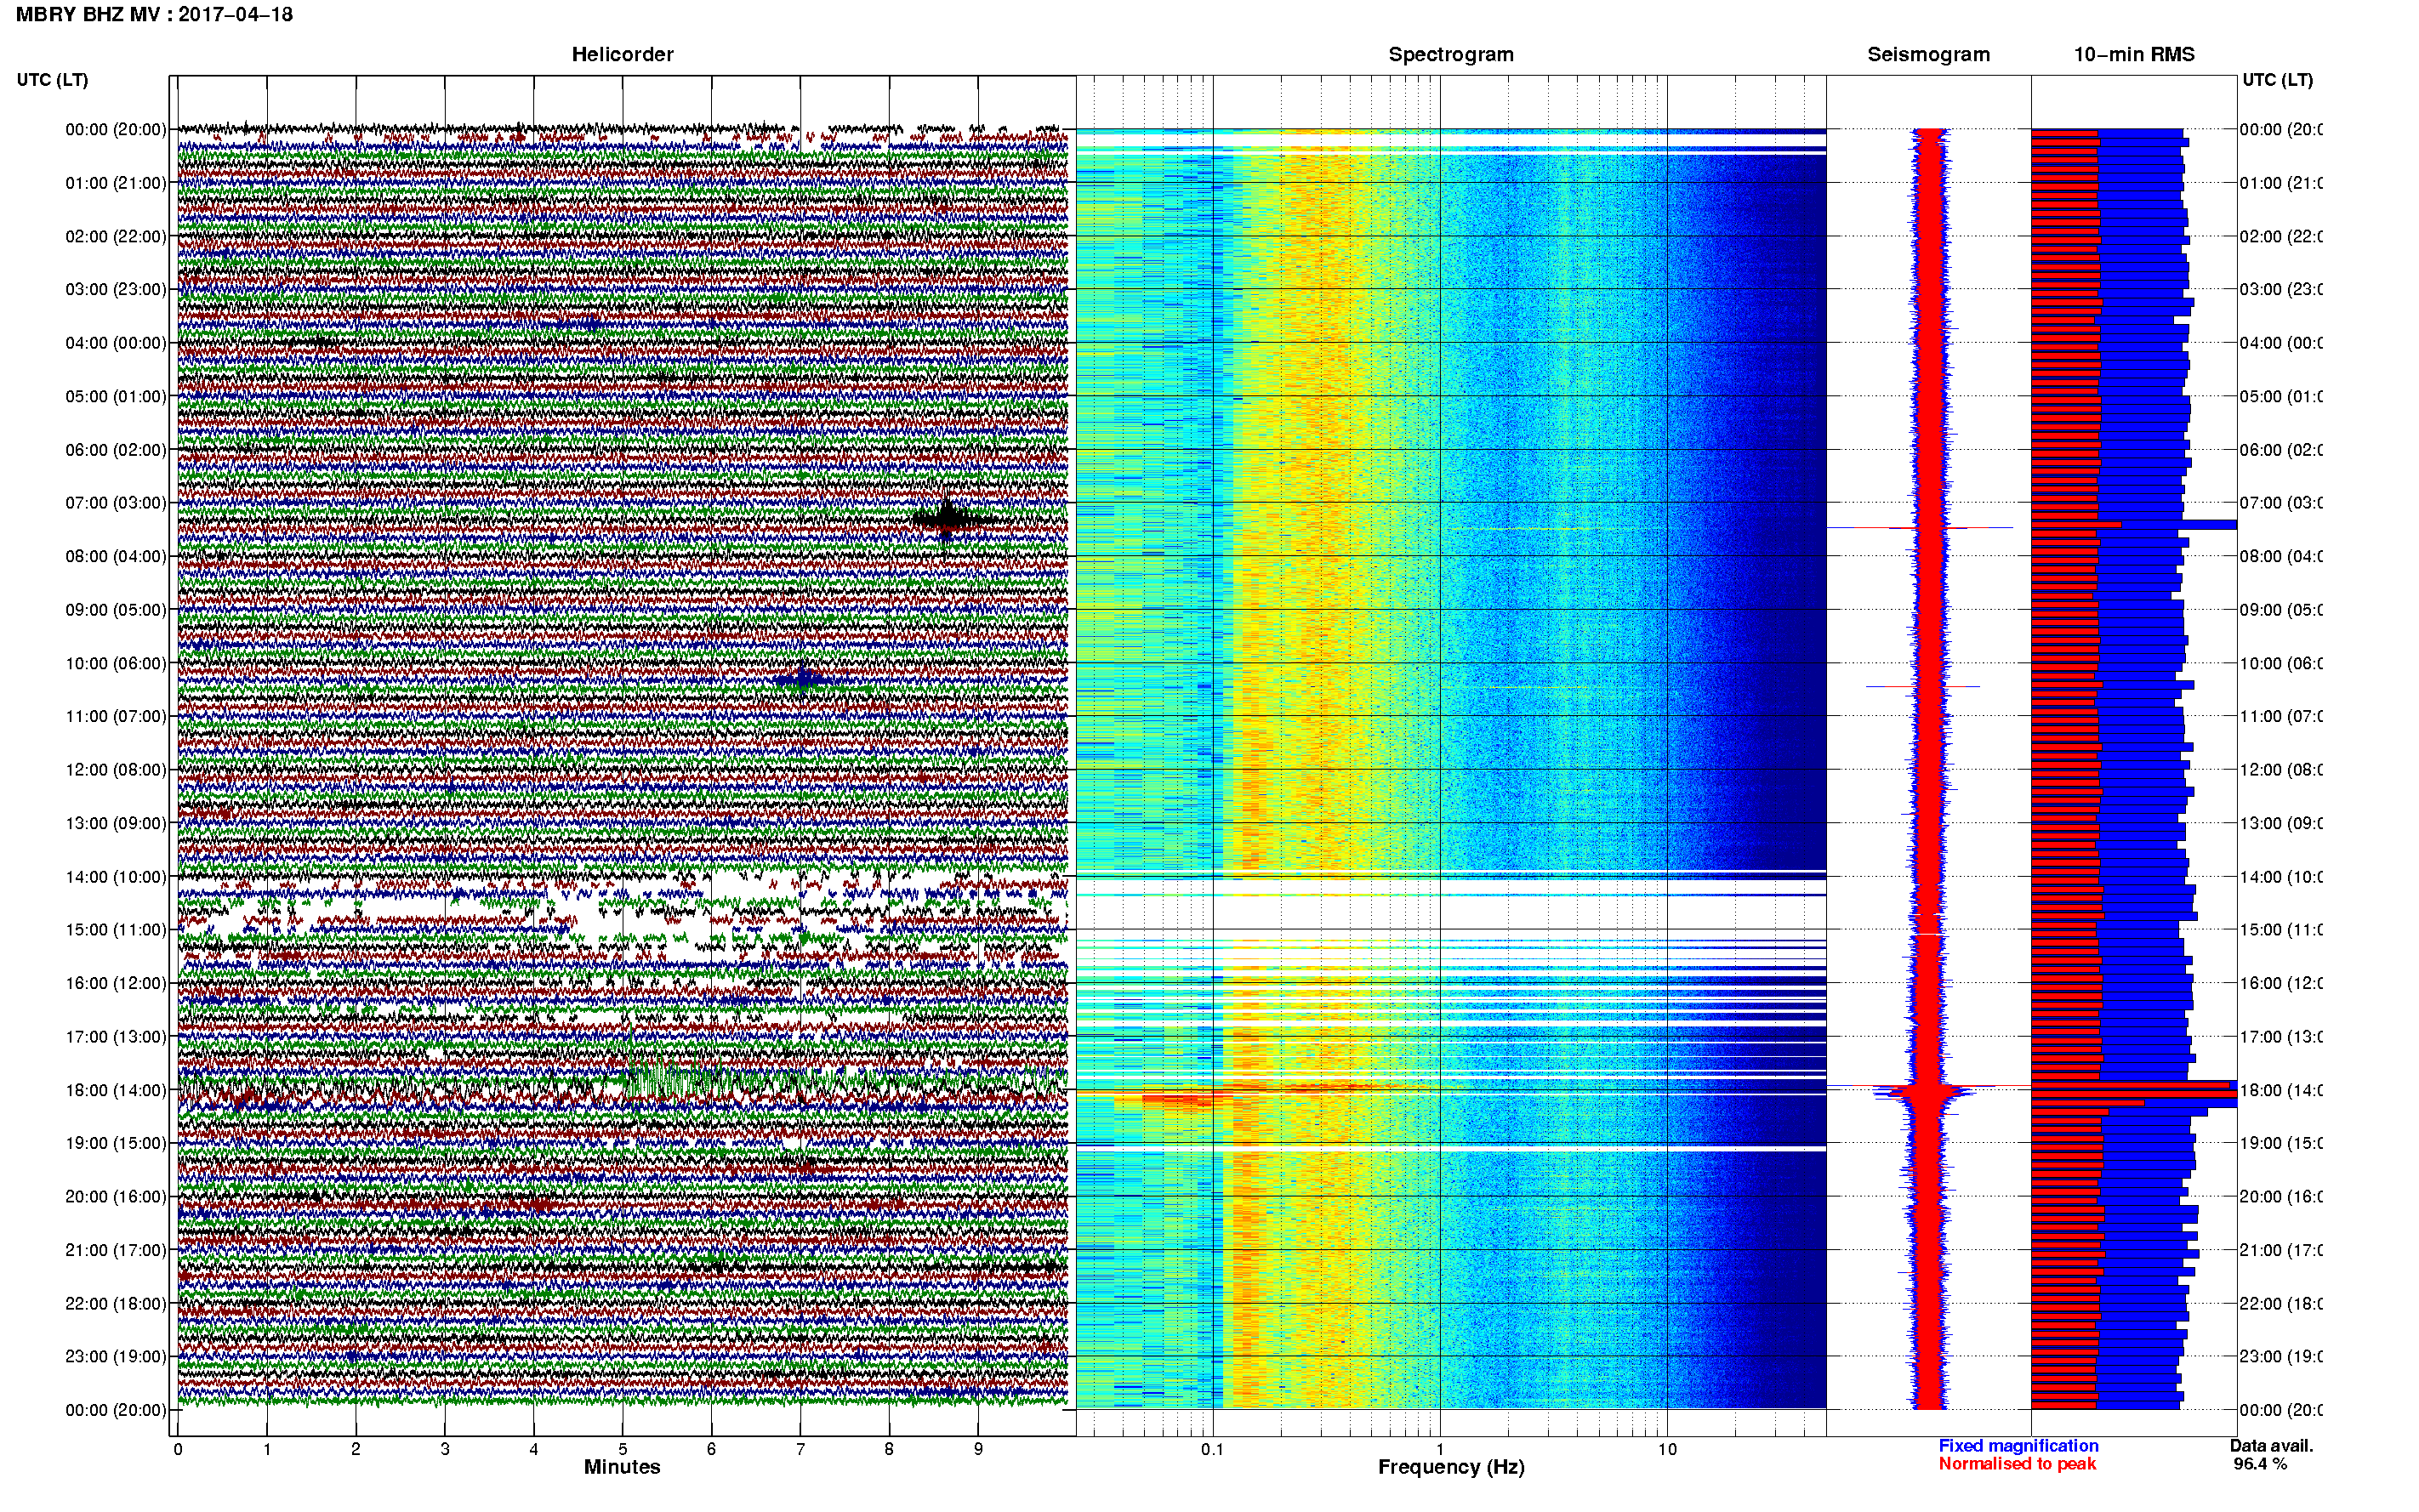This screenshot has width=2419, height=1512.
Task: Select the Spectrogram panel title
Action: (x=1451, y=54)
